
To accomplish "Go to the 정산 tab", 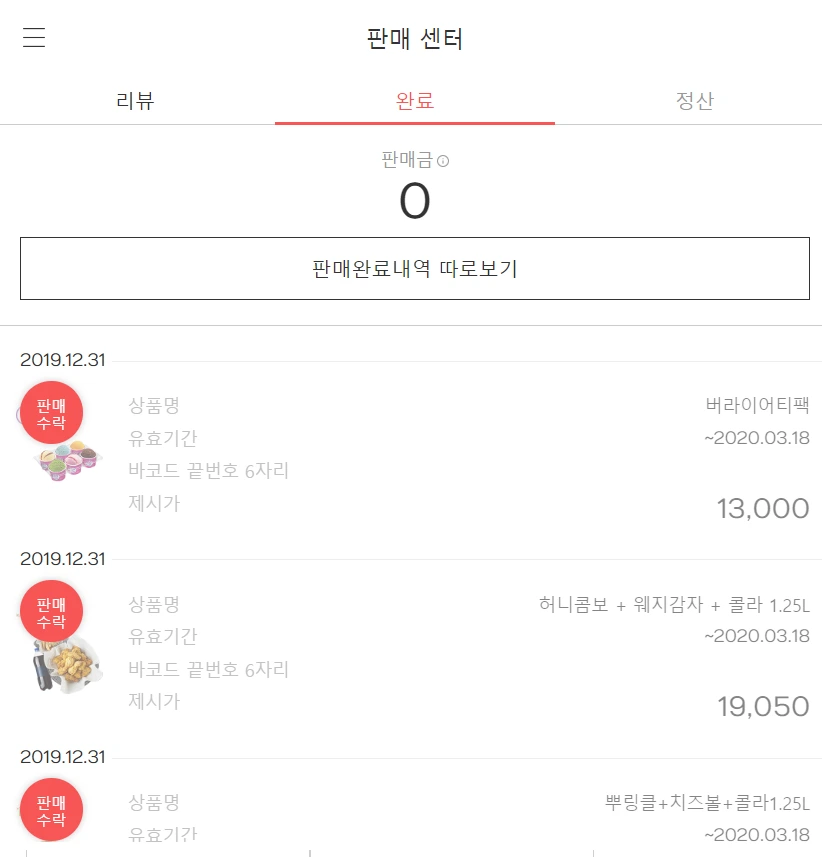I will click(695, 101).
